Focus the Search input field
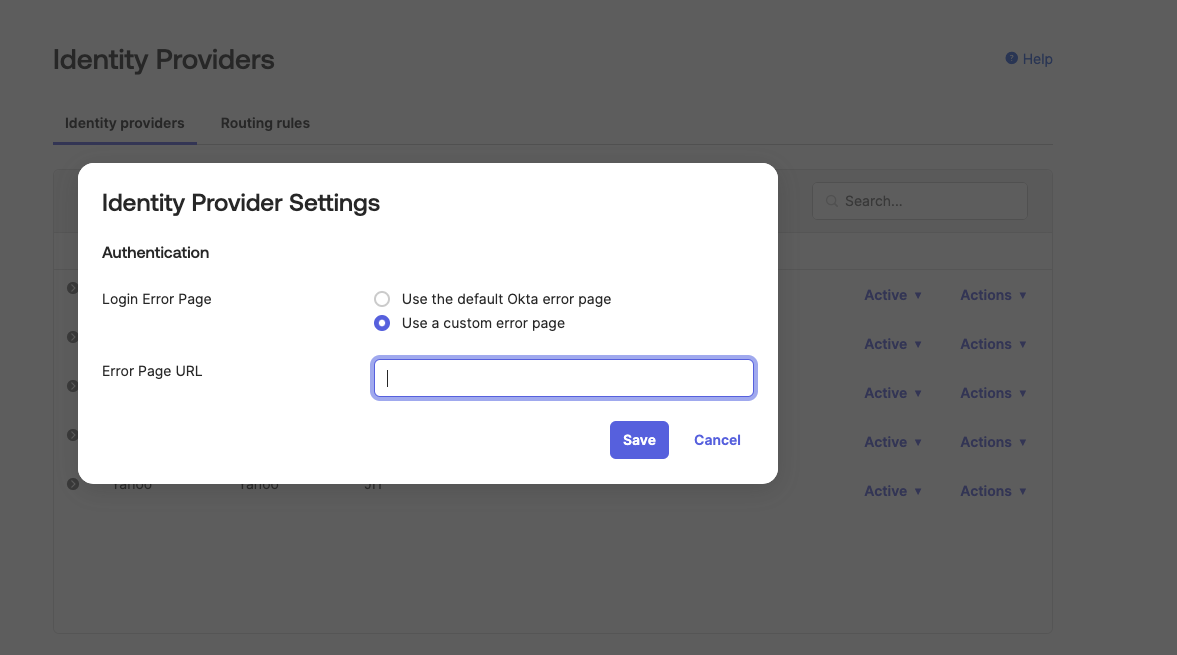1177x655 pixels. click(x=930, y=201)
